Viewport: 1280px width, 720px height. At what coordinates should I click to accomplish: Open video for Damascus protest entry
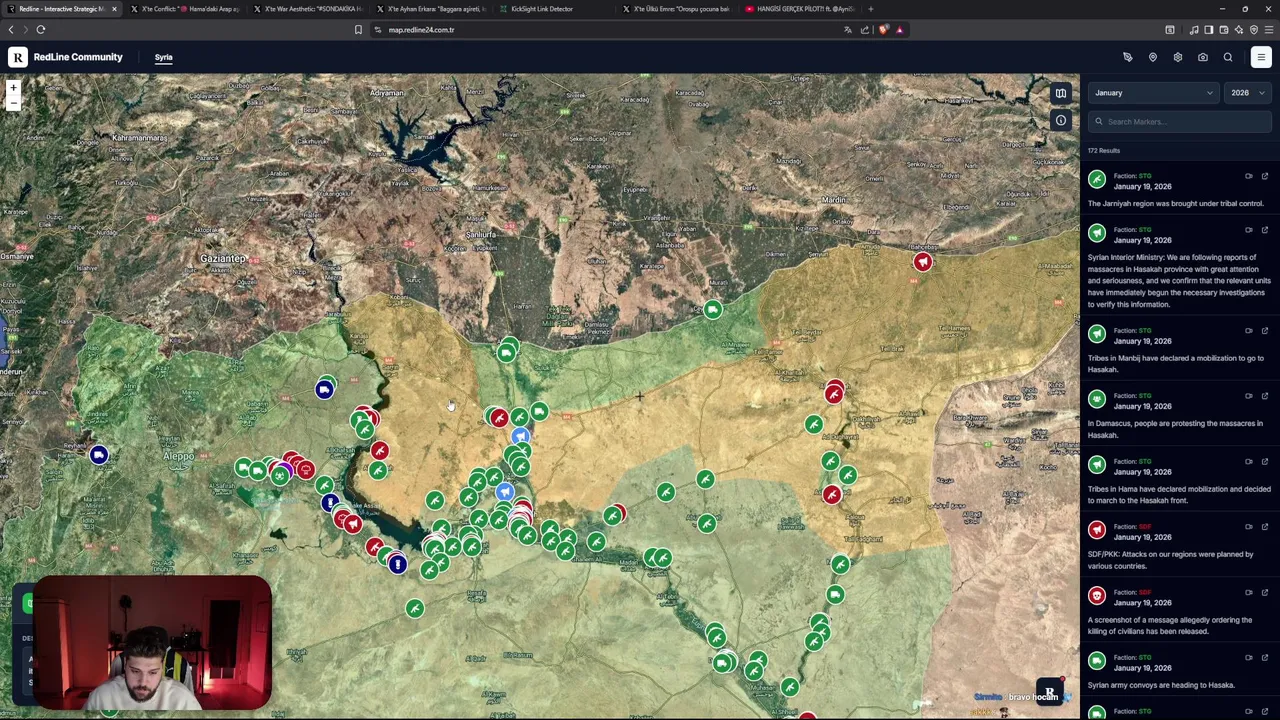[x=1248, y=396]
